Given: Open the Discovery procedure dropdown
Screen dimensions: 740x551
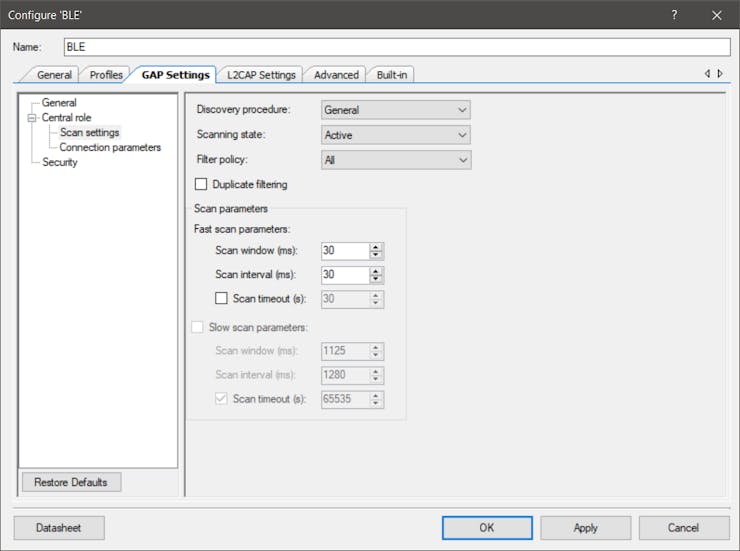Looking at the screenshot, I should [x=395, y=110].
